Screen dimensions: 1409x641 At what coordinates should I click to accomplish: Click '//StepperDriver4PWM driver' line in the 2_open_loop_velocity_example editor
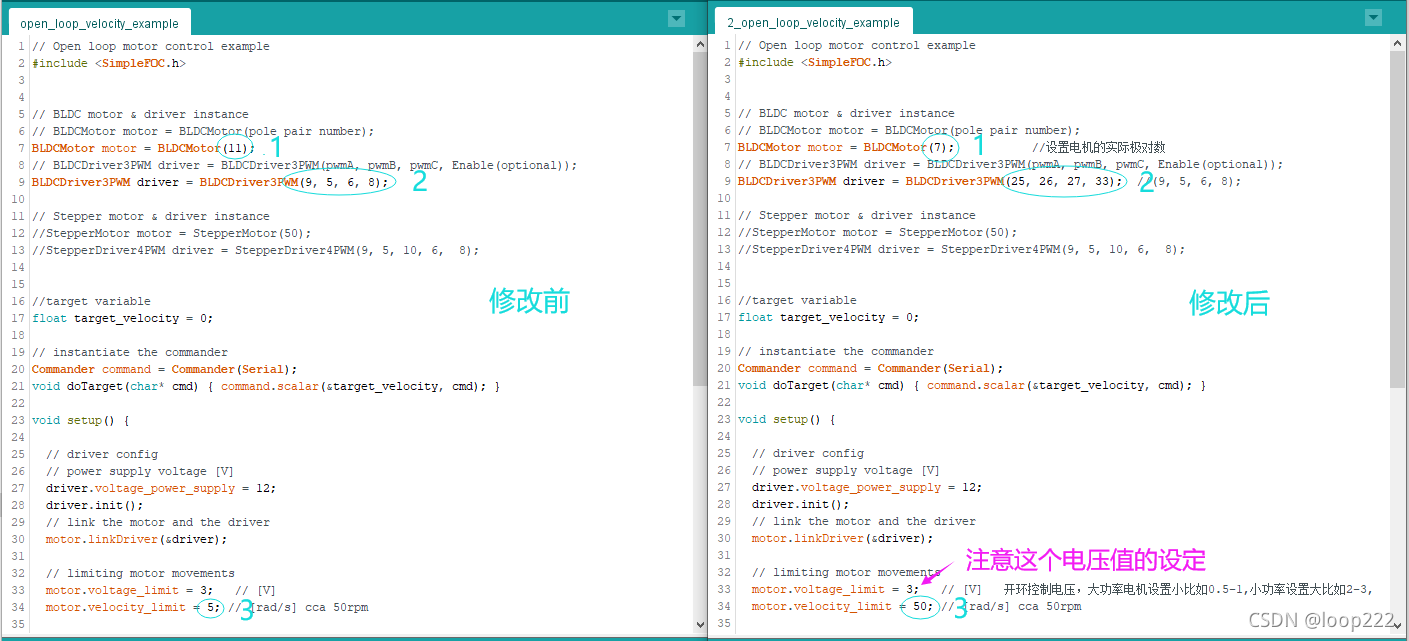(961, 249)
